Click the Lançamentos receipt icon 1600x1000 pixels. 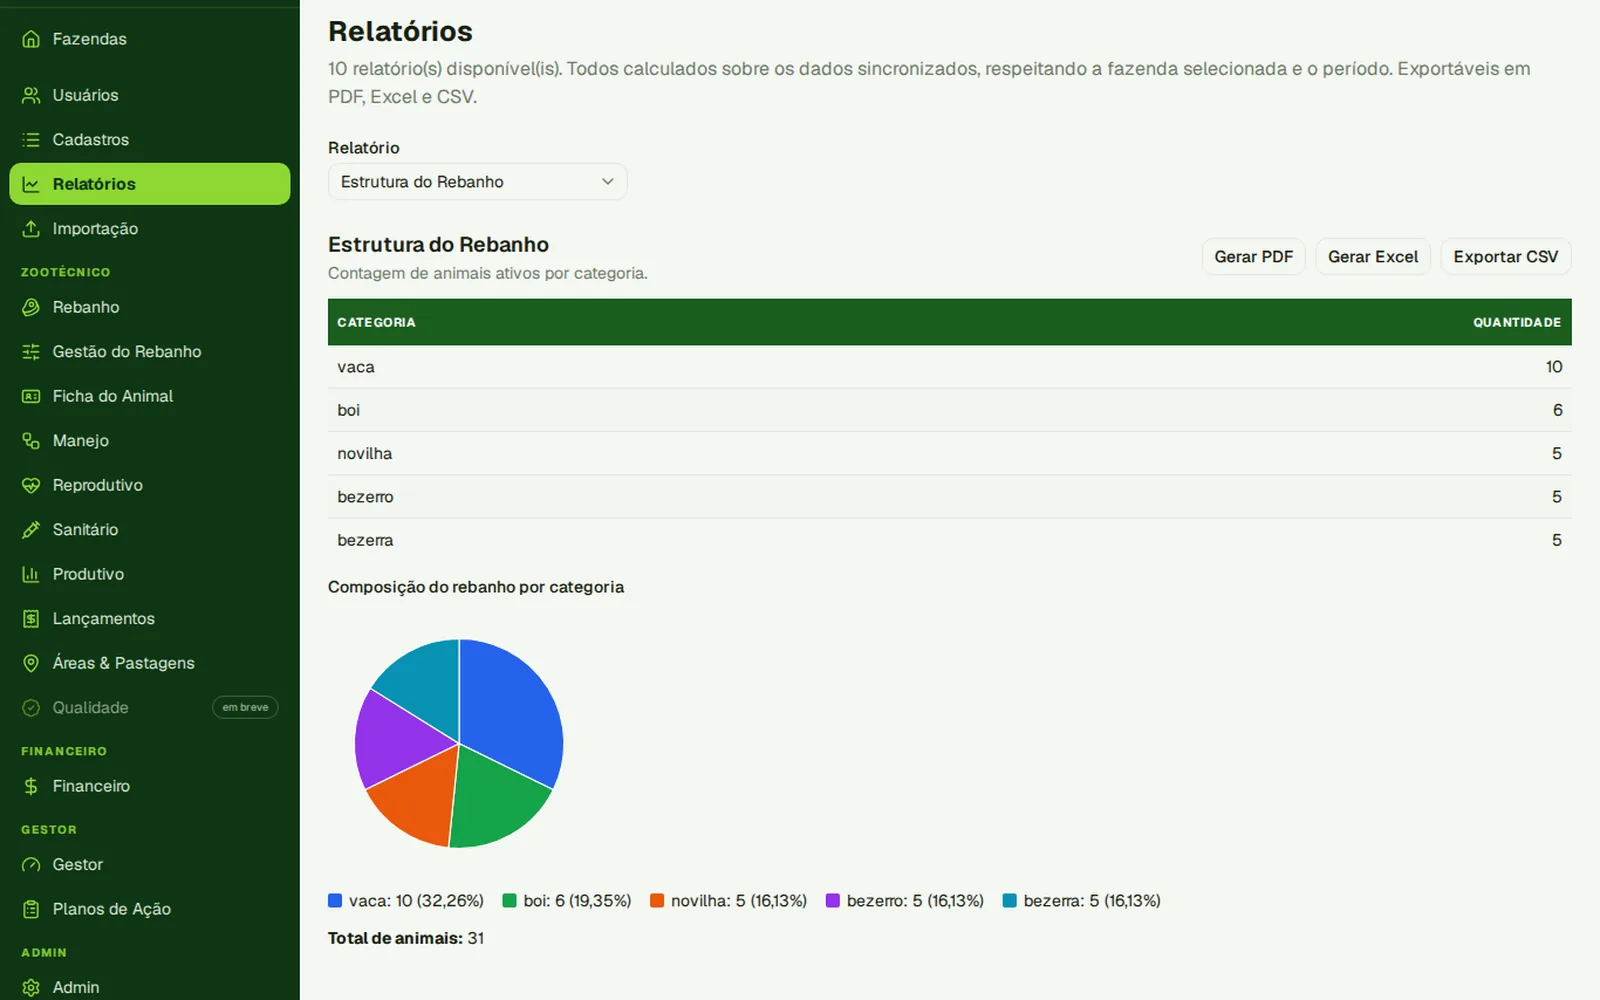(31, 619)
